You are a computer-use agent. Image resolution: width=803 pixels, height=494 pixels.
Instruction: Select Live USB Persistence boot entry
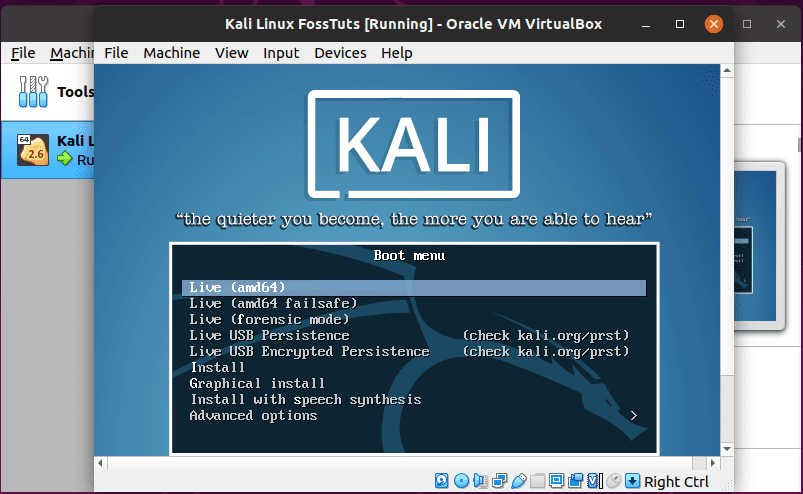(269, 336)
